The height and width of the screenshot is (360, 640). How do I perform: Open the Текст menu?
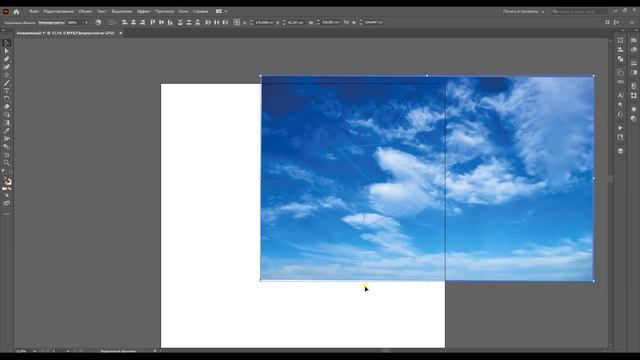(x=102, y=11)
